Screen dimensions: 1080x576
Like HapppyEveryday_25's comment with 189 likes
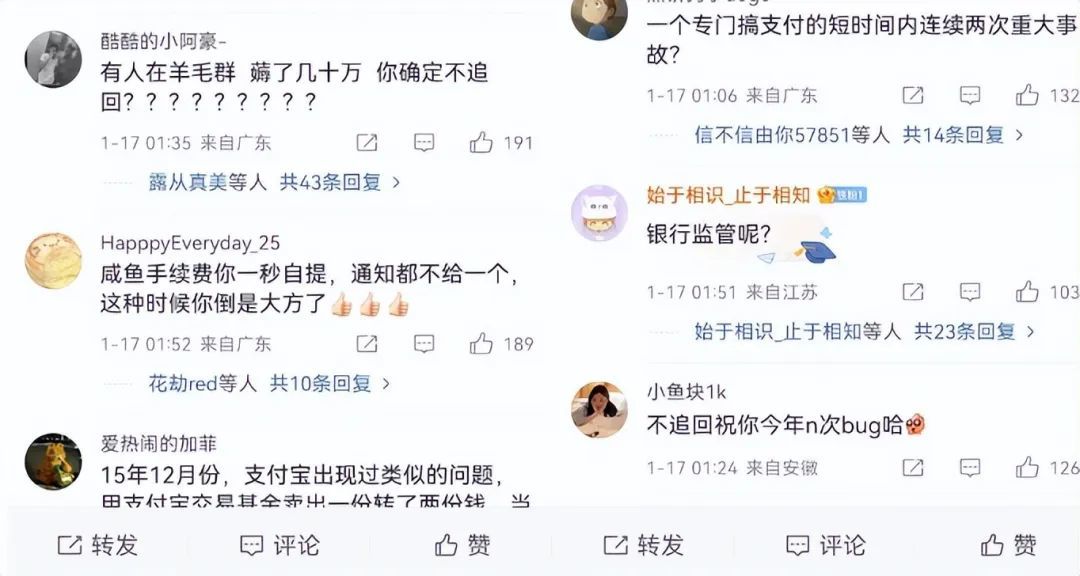(x=481, y=343)
